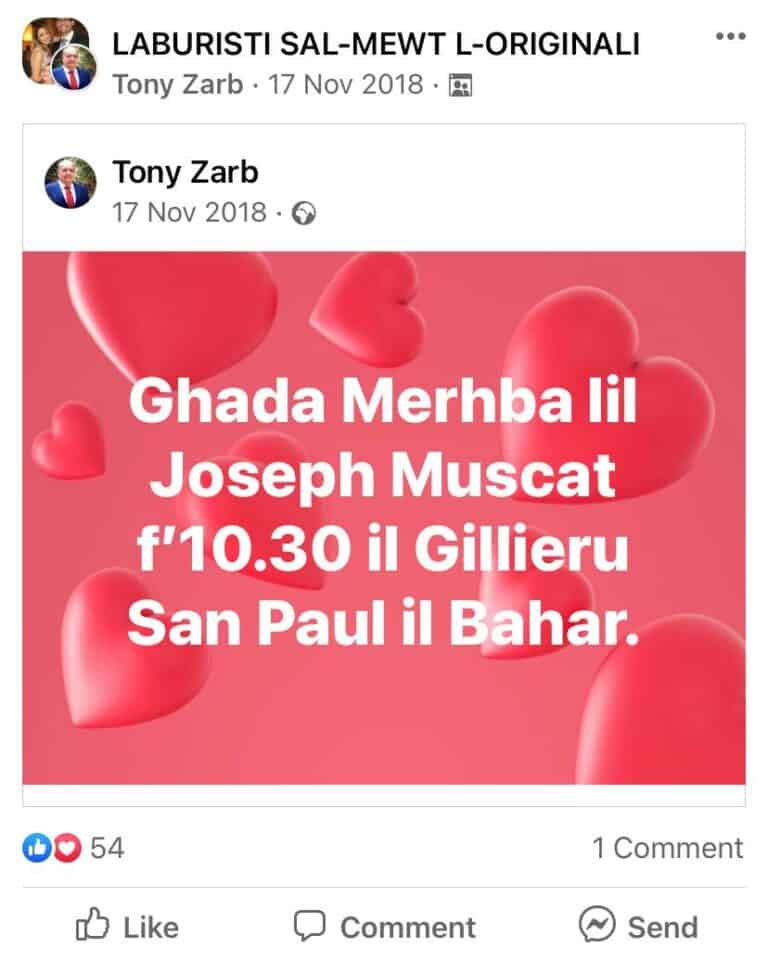Click the 17 Nov 2018 group post timestamp

pyautogui.click(x=346, y=85)
